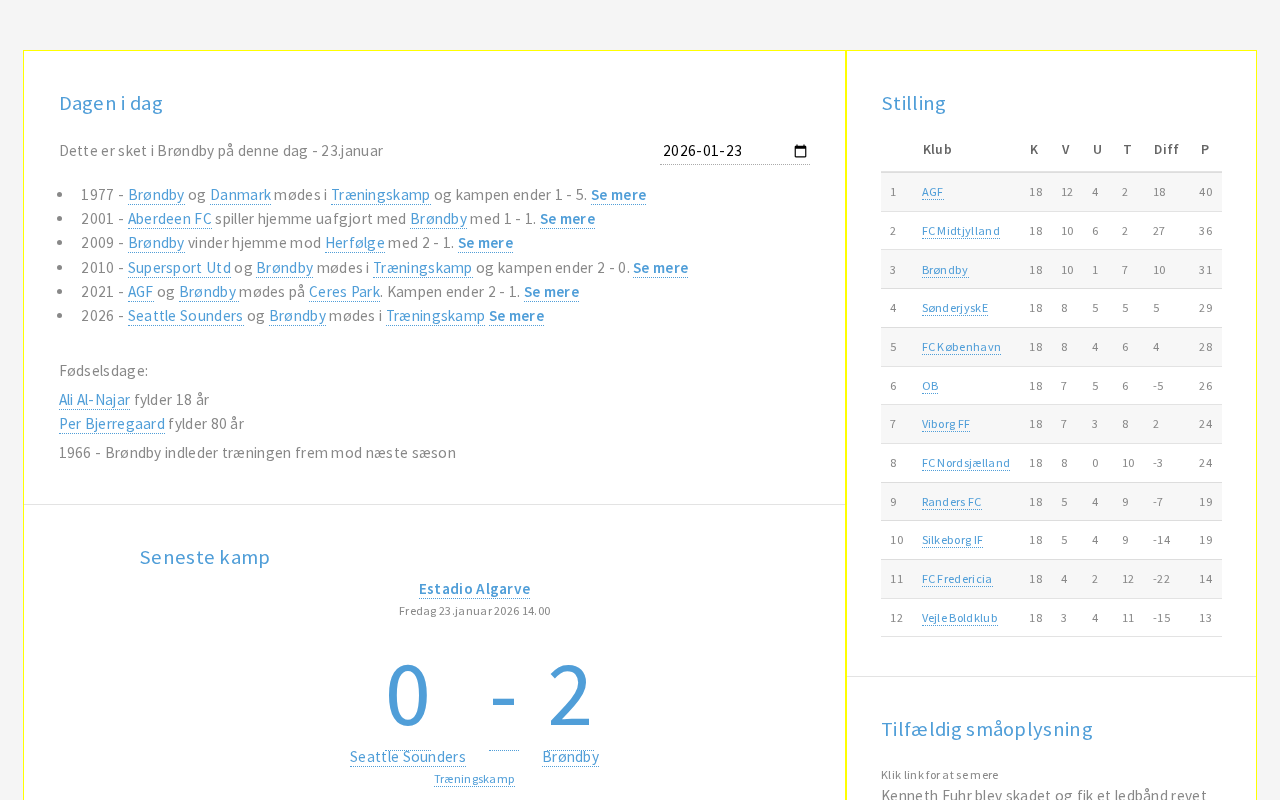Click the 'Stilling' heading
Screen dimensions: 1280x800
(x=913, y=103)
